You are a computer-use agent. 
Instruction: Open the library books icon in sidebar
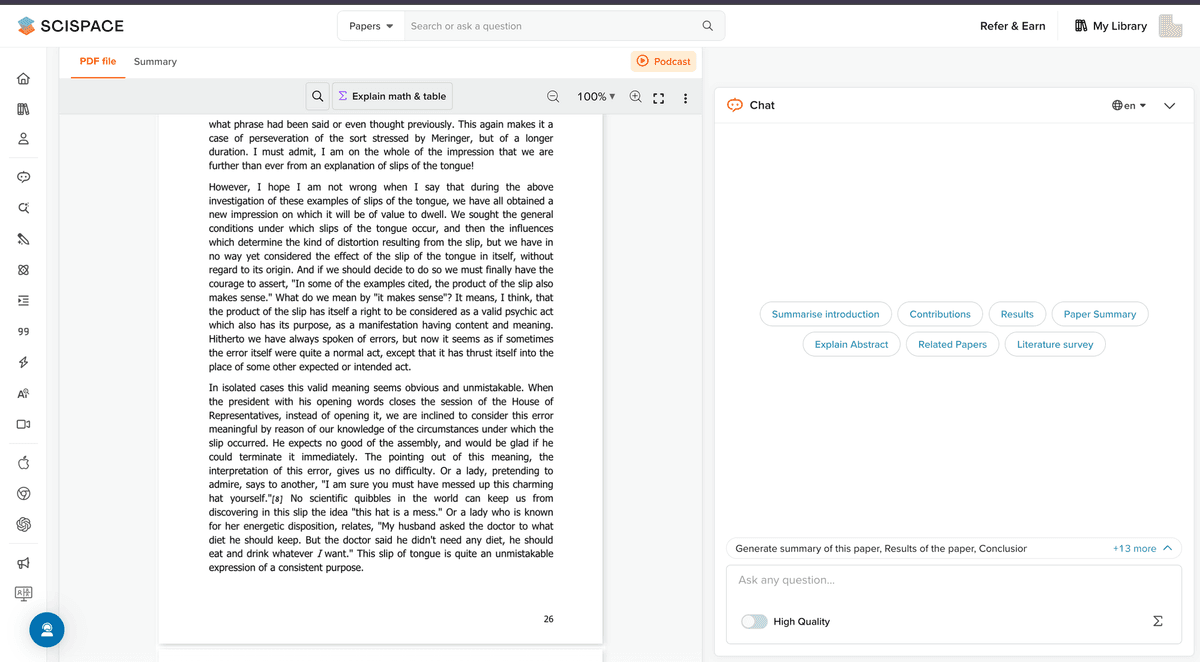[23, 109]
